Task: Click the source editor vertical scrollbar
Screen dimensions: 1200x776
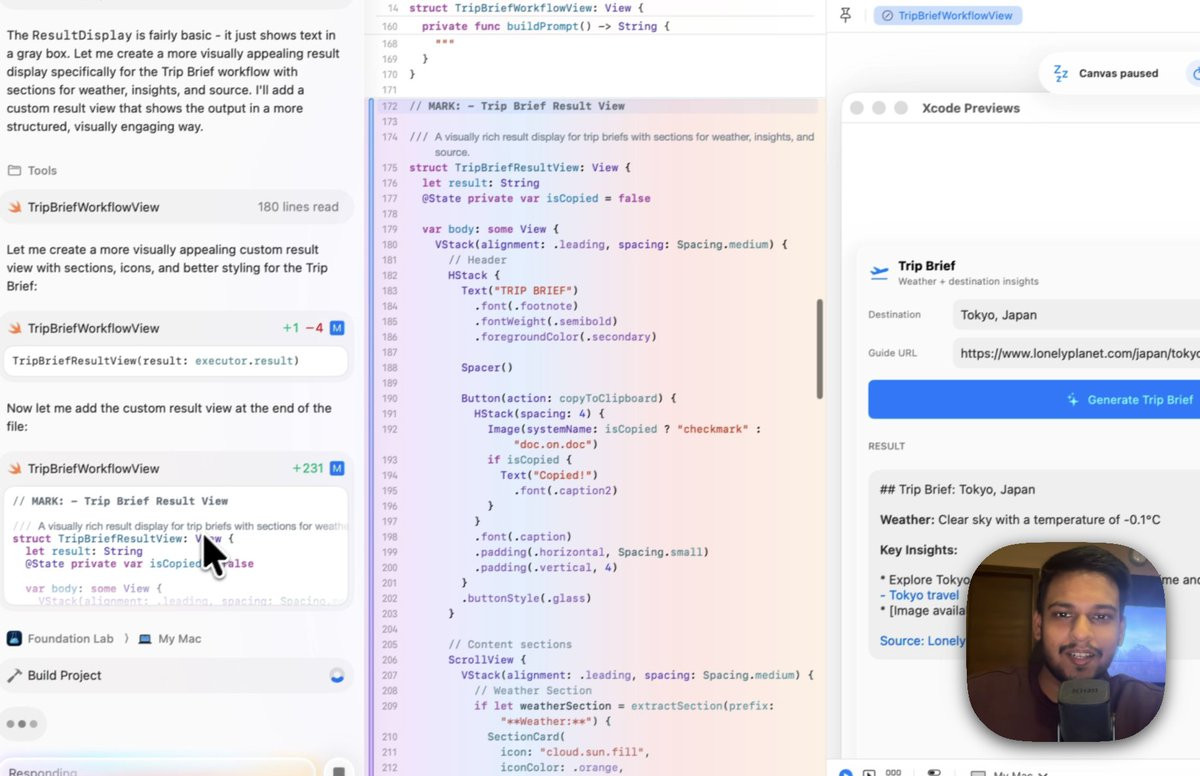Action: (x=820, y=349)
